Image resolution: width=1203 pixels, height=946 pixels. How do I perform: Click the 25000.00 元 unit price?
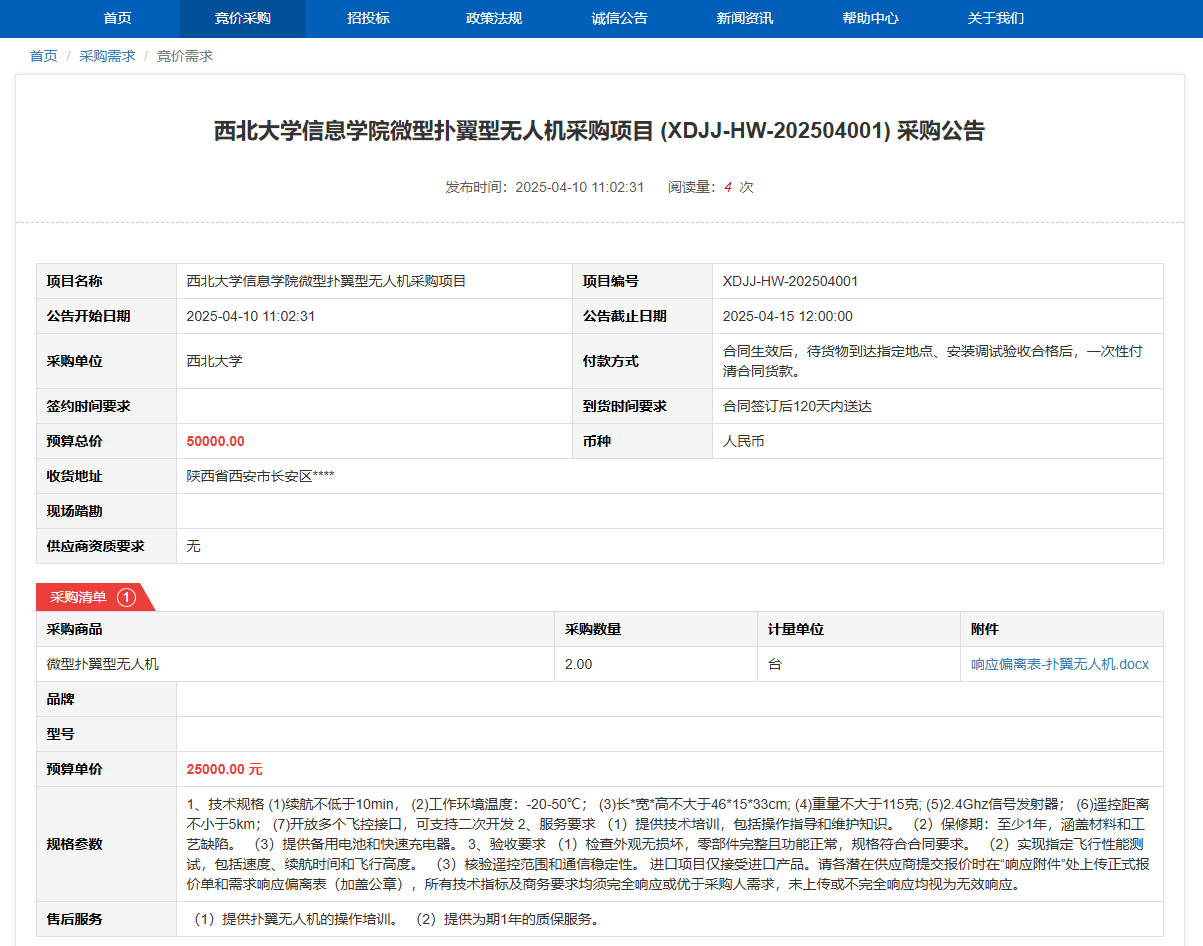point(224,769)
